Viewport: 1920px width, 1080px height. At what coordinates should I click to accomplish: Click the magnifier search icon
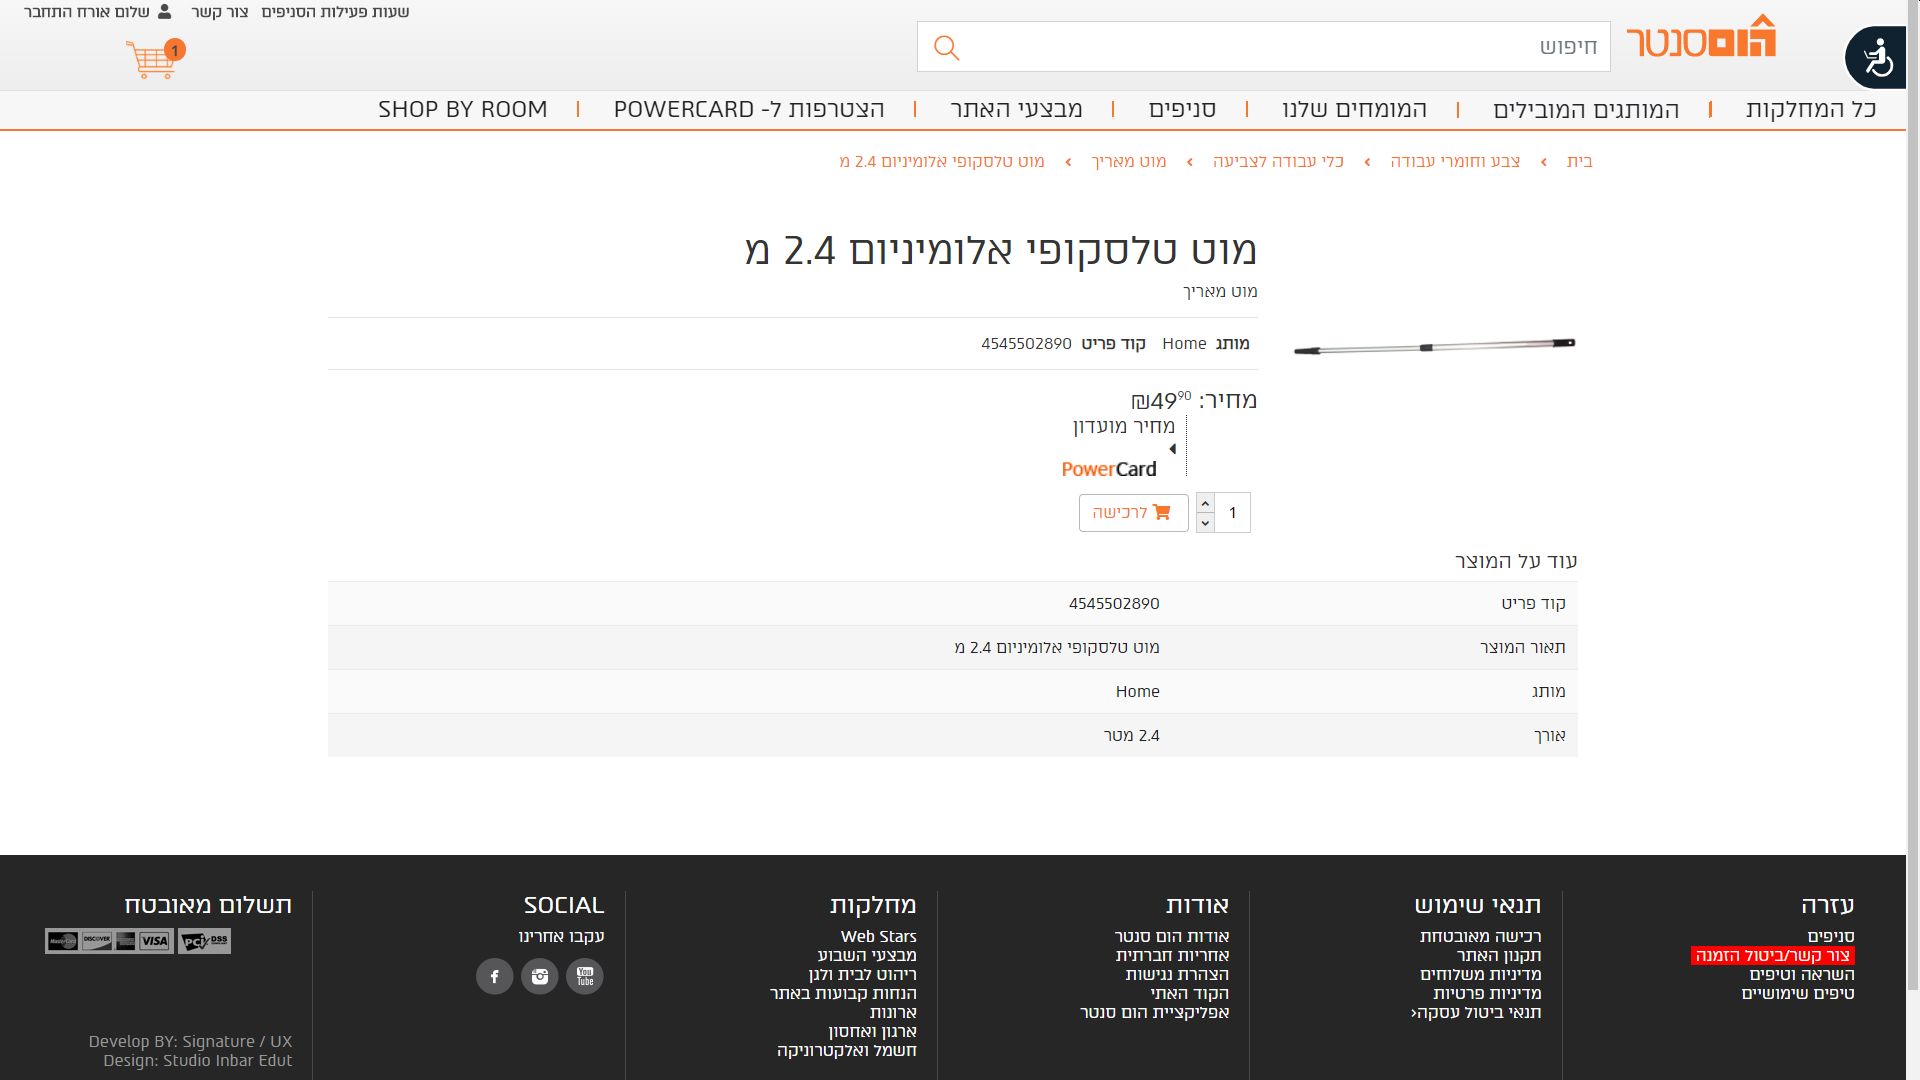(x=946, y=47)
